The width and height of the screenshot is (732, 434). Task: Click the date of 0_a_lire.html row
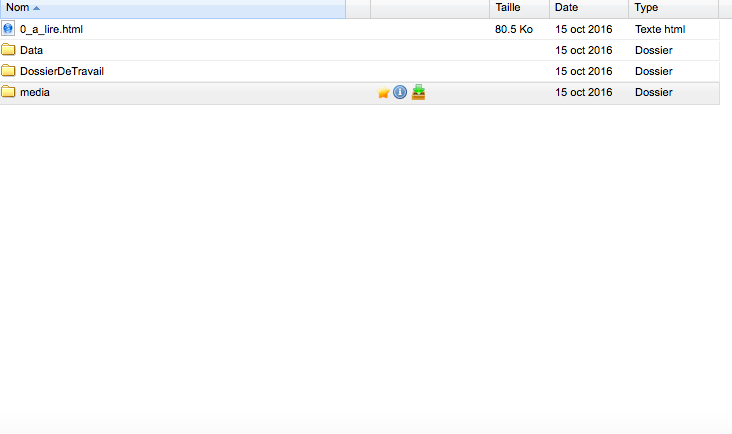click(x=584, y=29)
